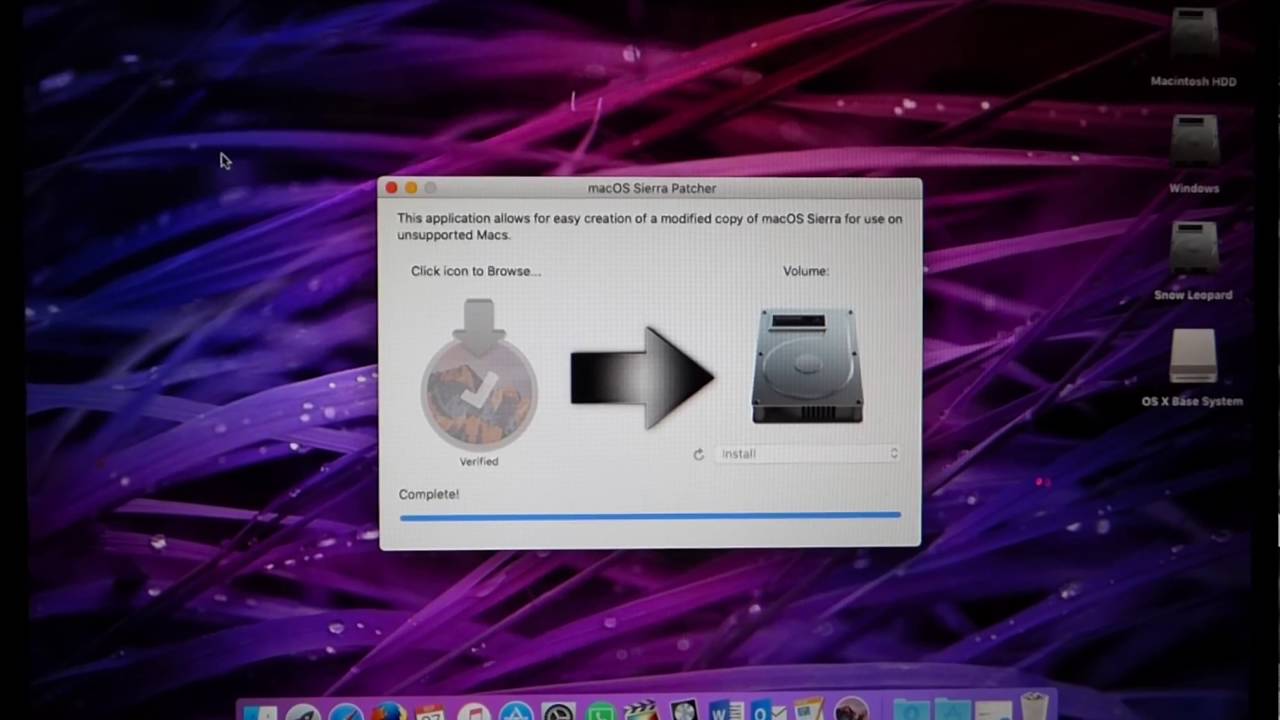Open the App Store from the Dock

(516, 711)
